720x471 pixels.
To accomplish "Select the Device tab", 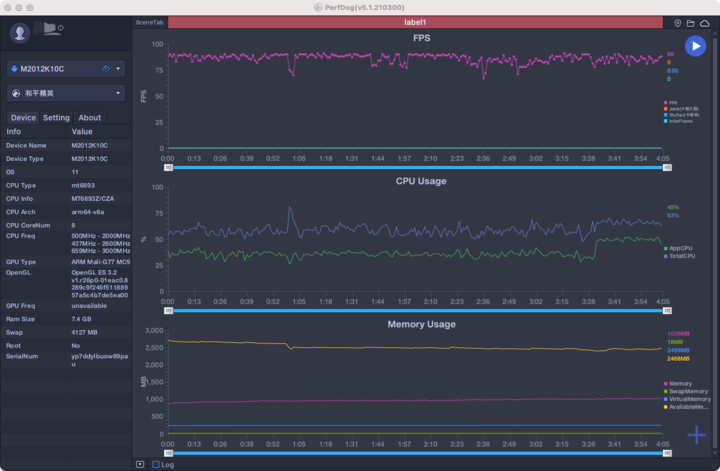I will (x=23, y=118).
